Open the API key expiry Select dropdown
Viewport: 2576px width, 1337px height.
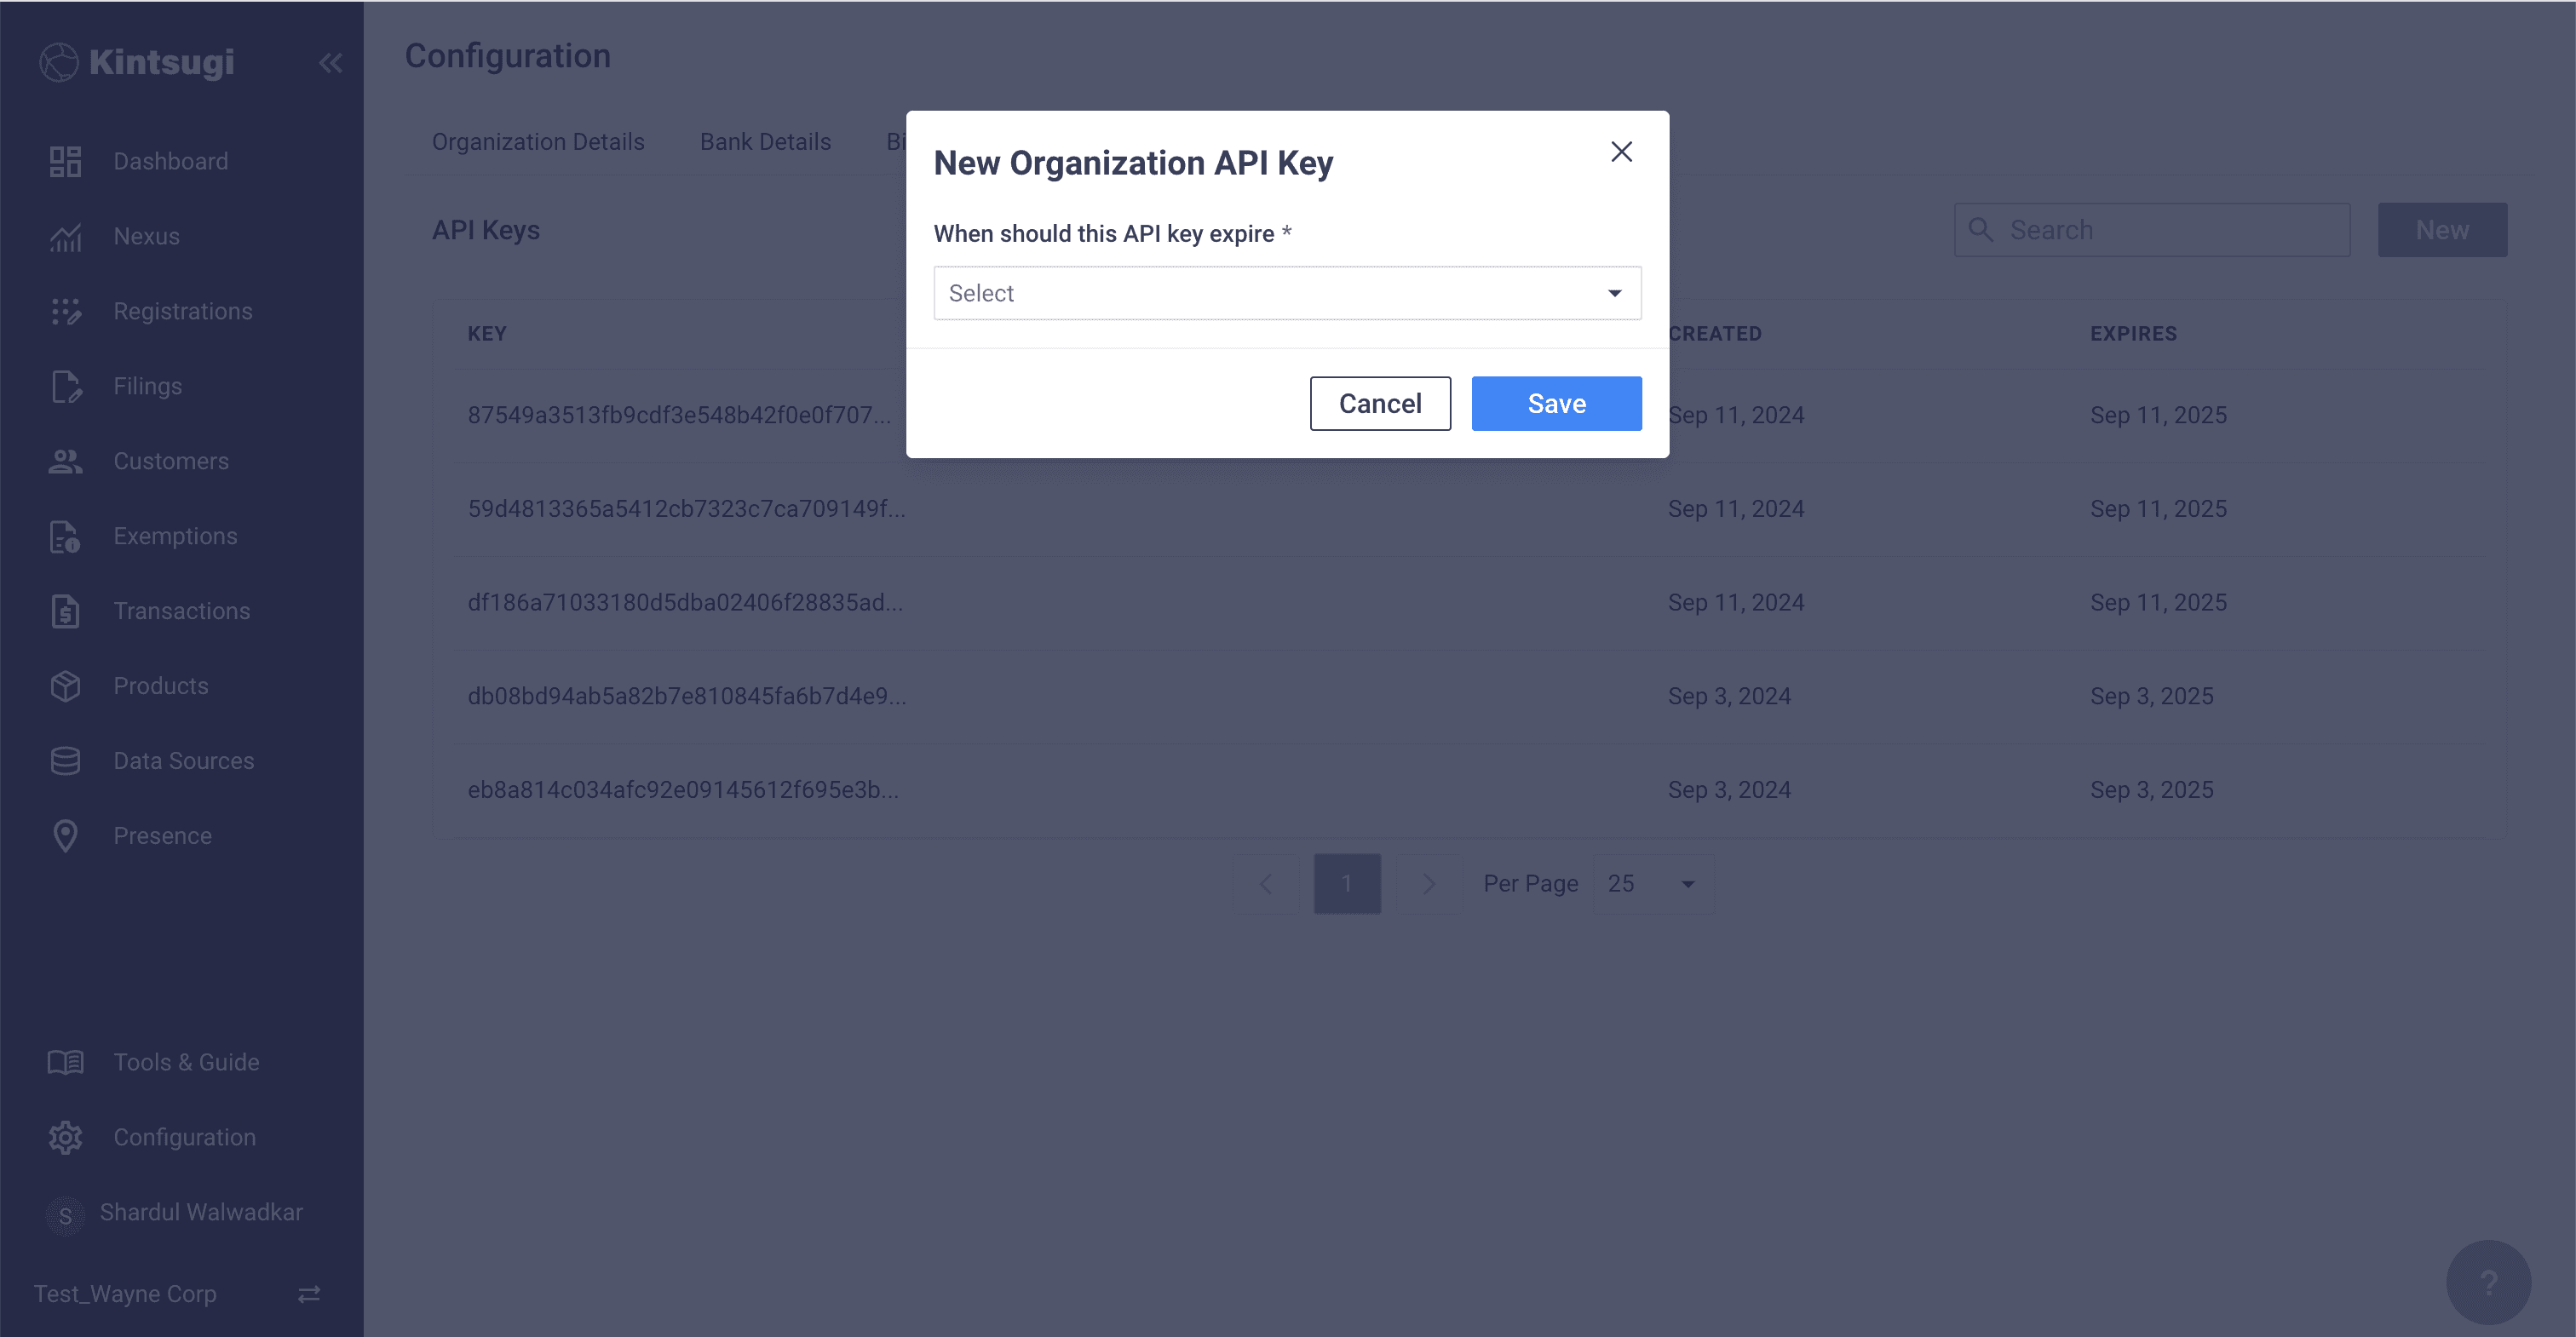[x=1286, y=293]
